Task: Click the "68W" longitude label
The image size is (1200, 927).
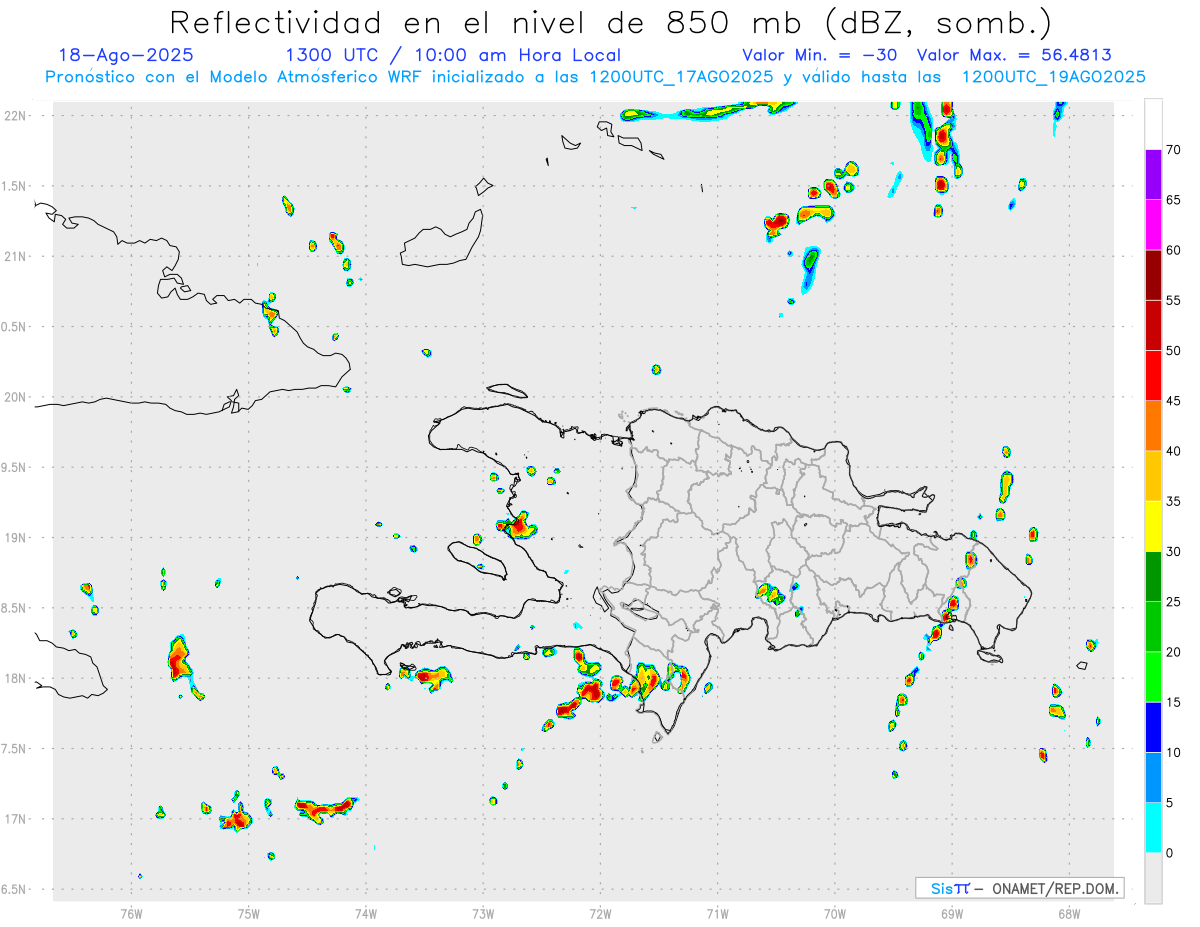Action: coord(1068,913)
